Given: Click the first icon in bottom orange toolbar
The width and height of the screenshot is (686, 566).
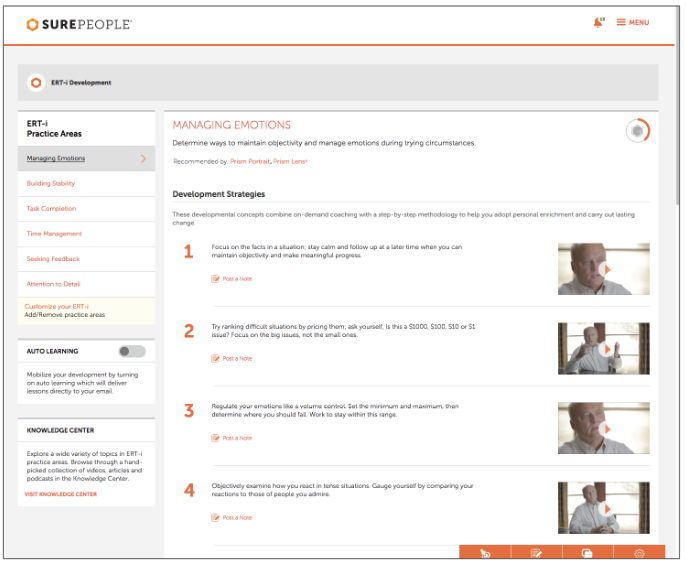Looking at the screenshot, I should coord(485,553).
